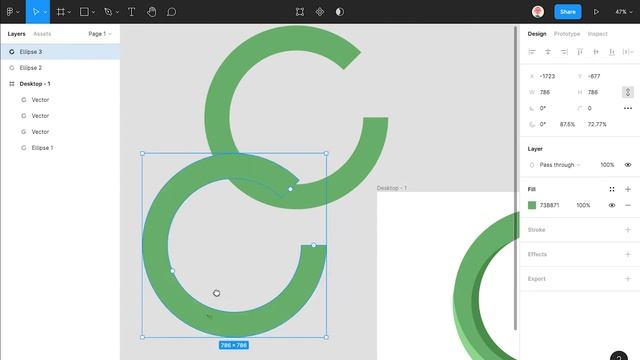Select the Ellipse 2 layer
The height and width of the screenshot is (360, 640).
tap(60, 68)
